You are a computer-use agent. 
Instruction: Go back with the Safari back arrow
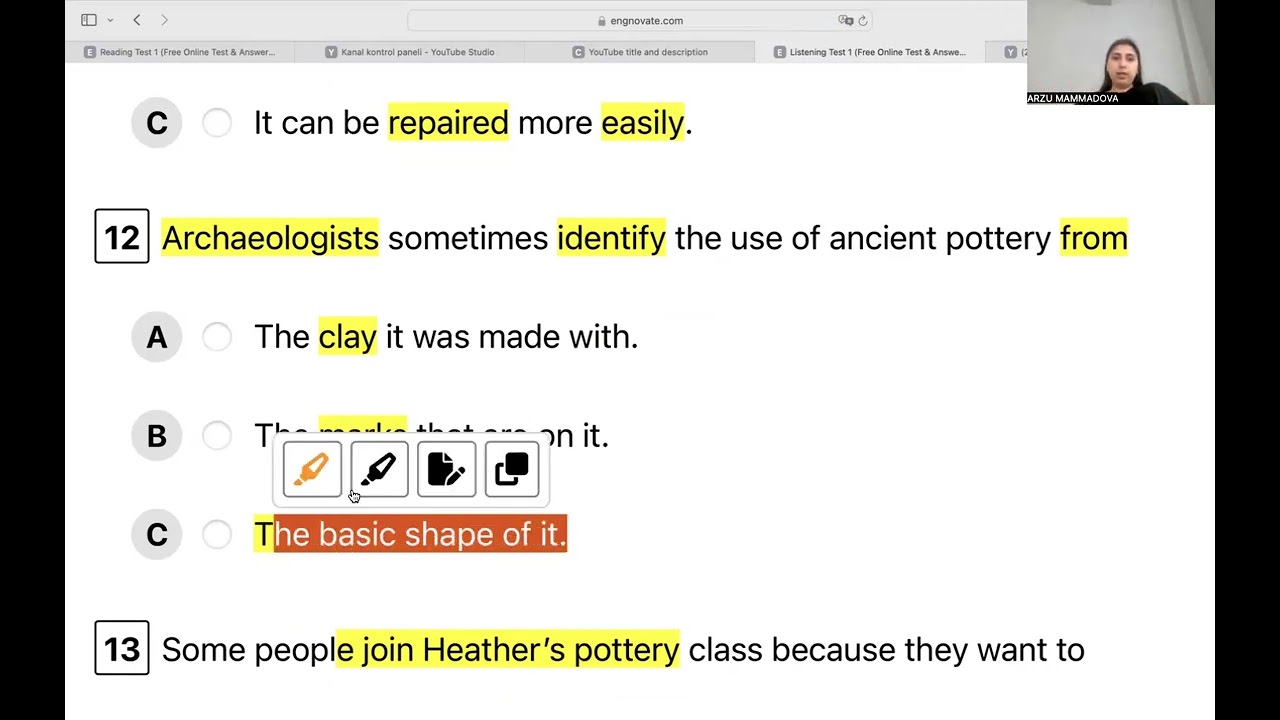[x=137, y=20]
